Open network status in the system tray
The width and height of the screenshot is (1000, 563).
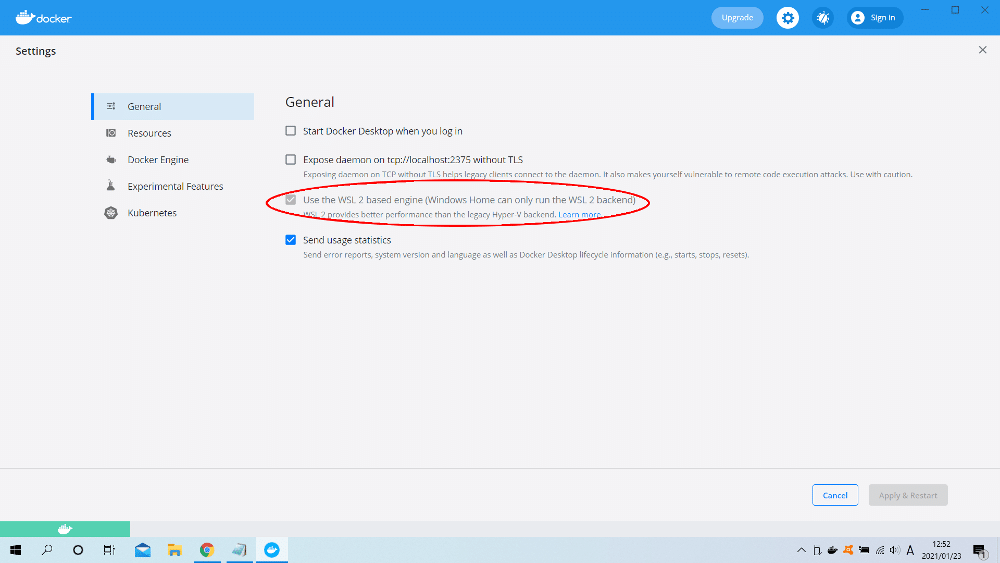[879, 550]
